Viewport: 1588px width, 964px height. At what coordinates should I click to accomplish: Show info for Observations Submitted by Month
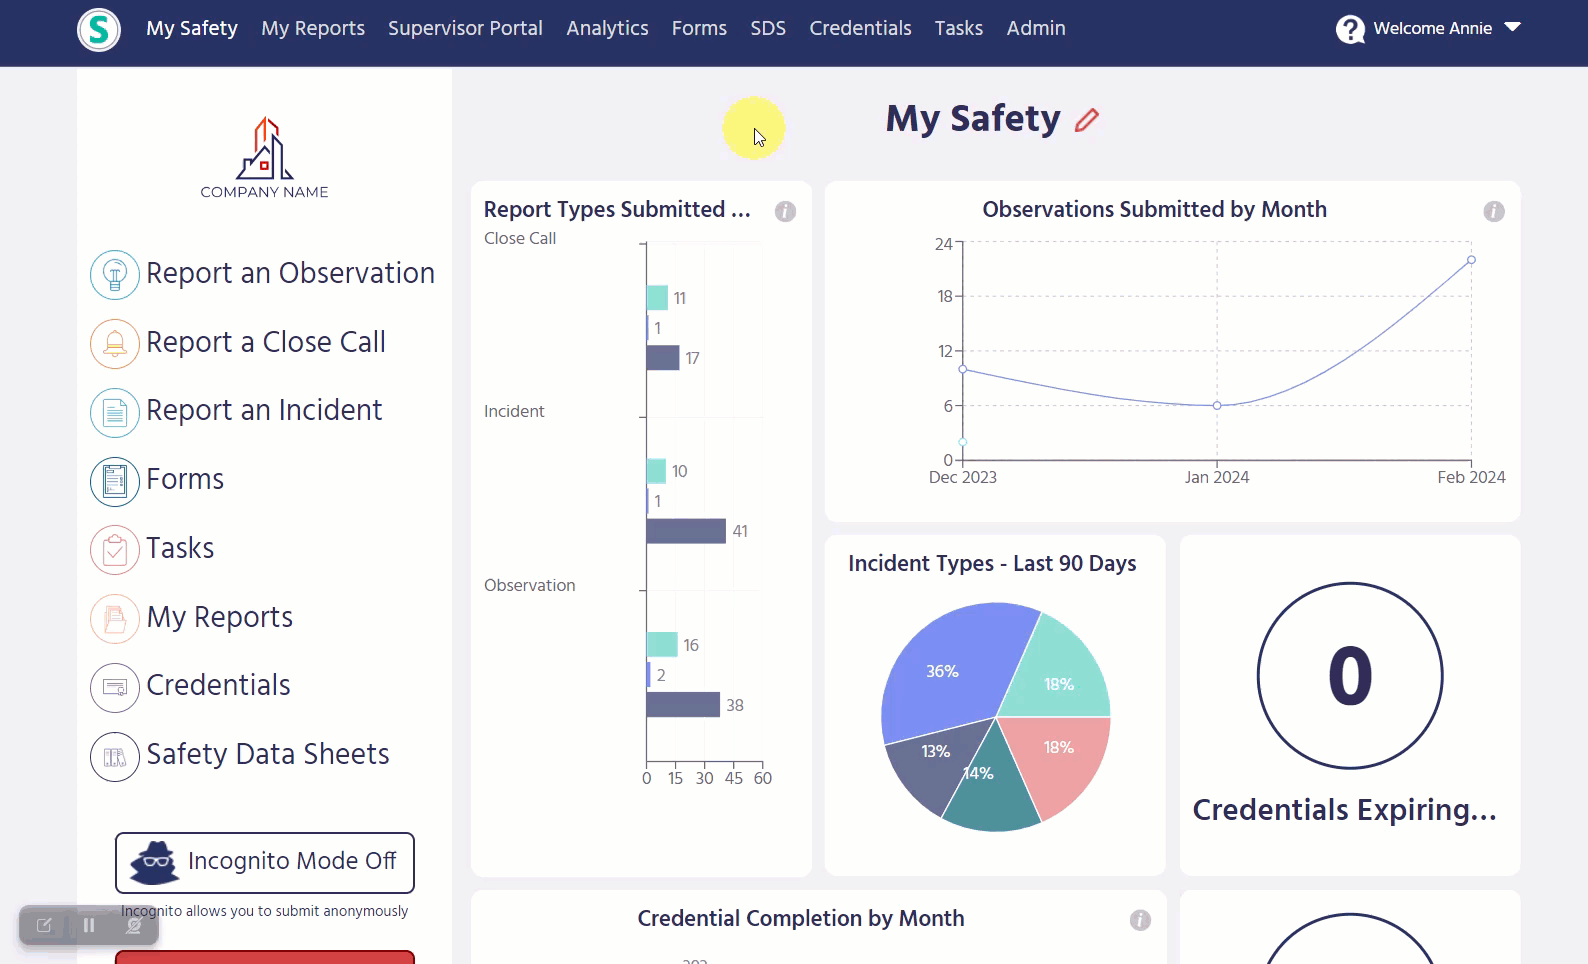pos(1493,211)
